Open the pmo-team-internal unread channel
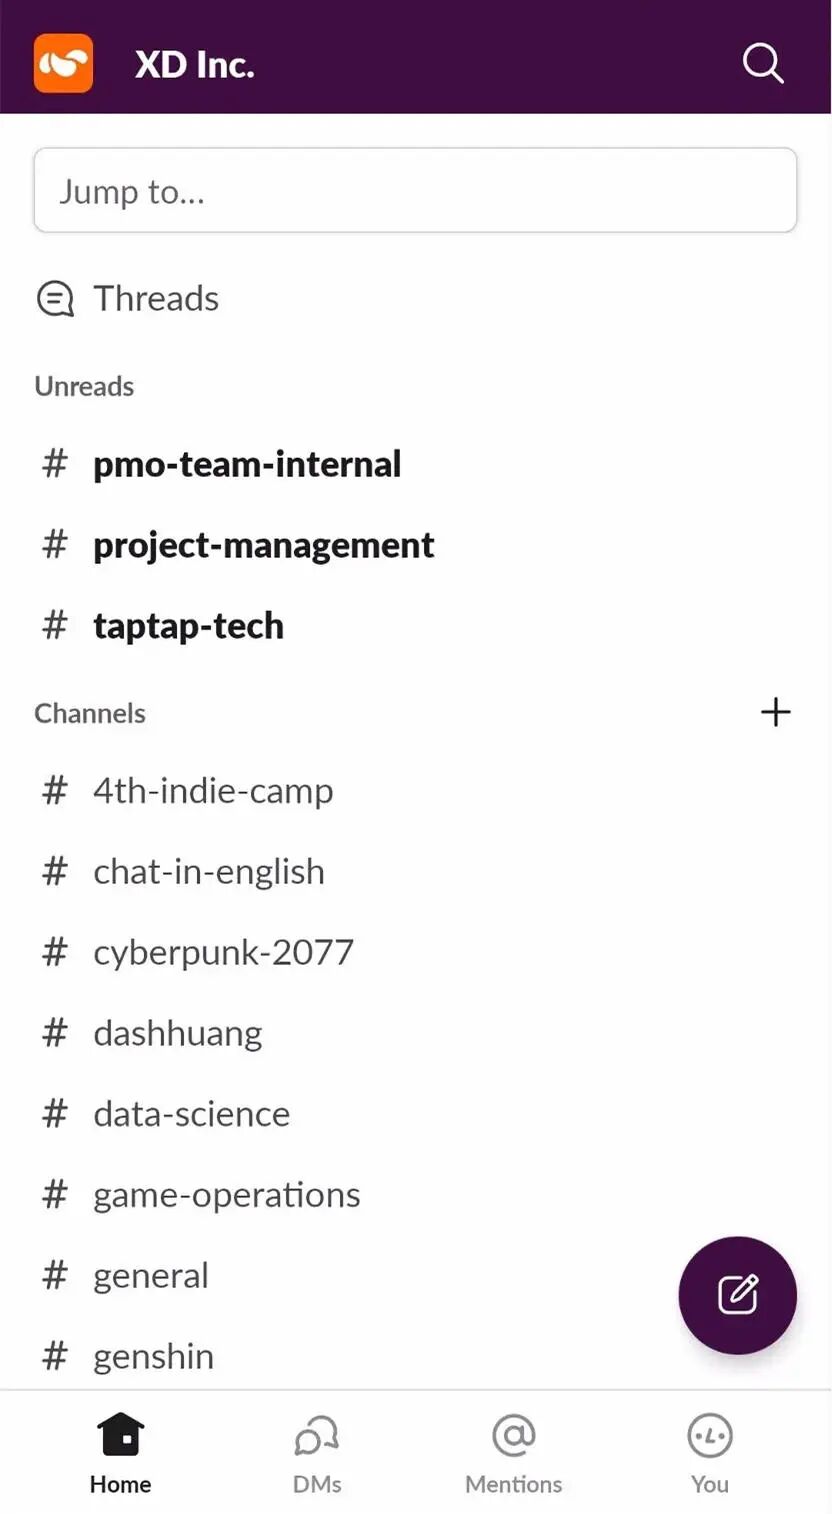The height and width of the screenshot is (1514, 832). (x=247, y=464)
